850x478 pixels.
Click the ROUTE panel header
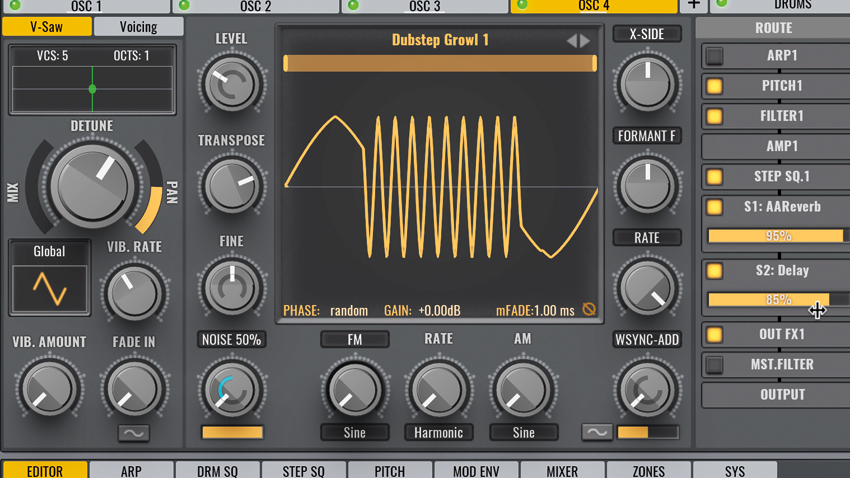coord(773,28)
